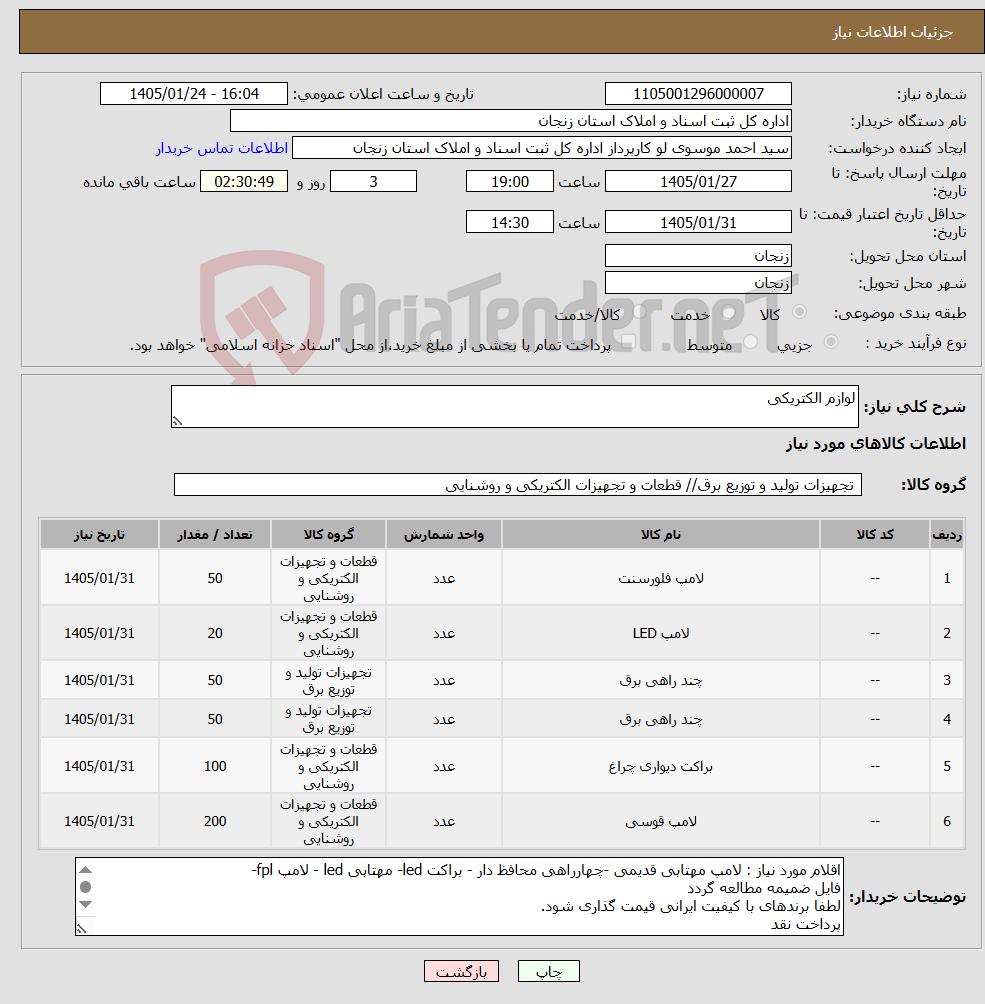The height and width of the screenshot is (1004, 985).
Task: Click scroll down arrow in buyer notes
Action: coord(86,904)
